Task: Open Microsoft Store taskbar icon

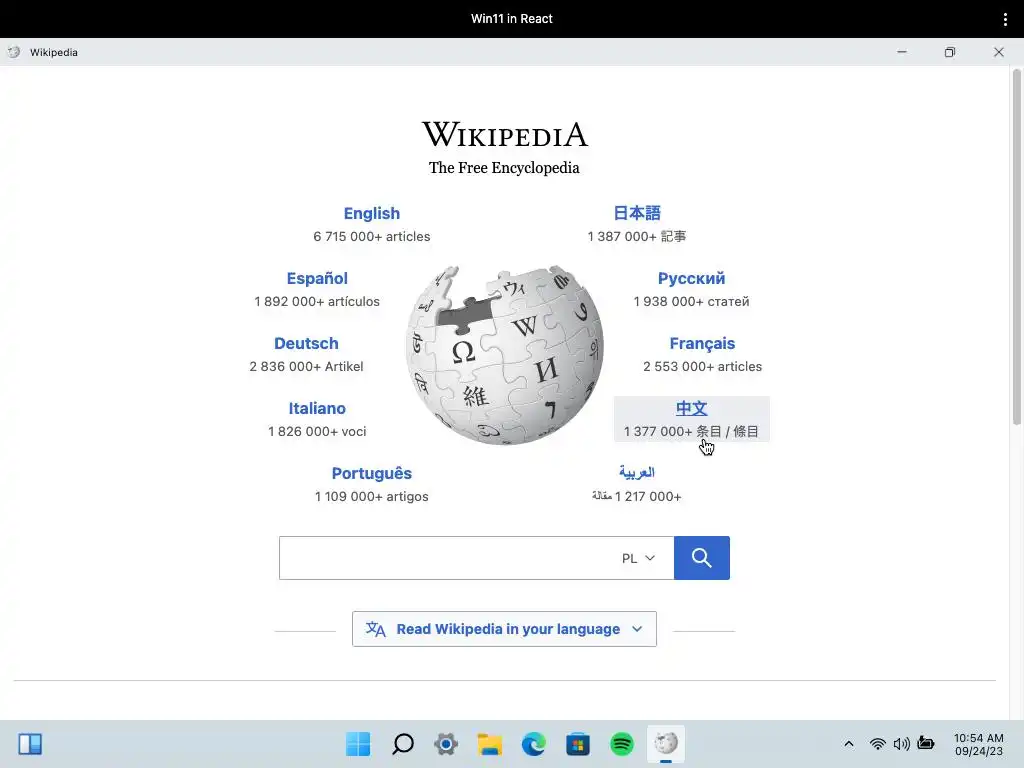Action: tap(577, 744)
